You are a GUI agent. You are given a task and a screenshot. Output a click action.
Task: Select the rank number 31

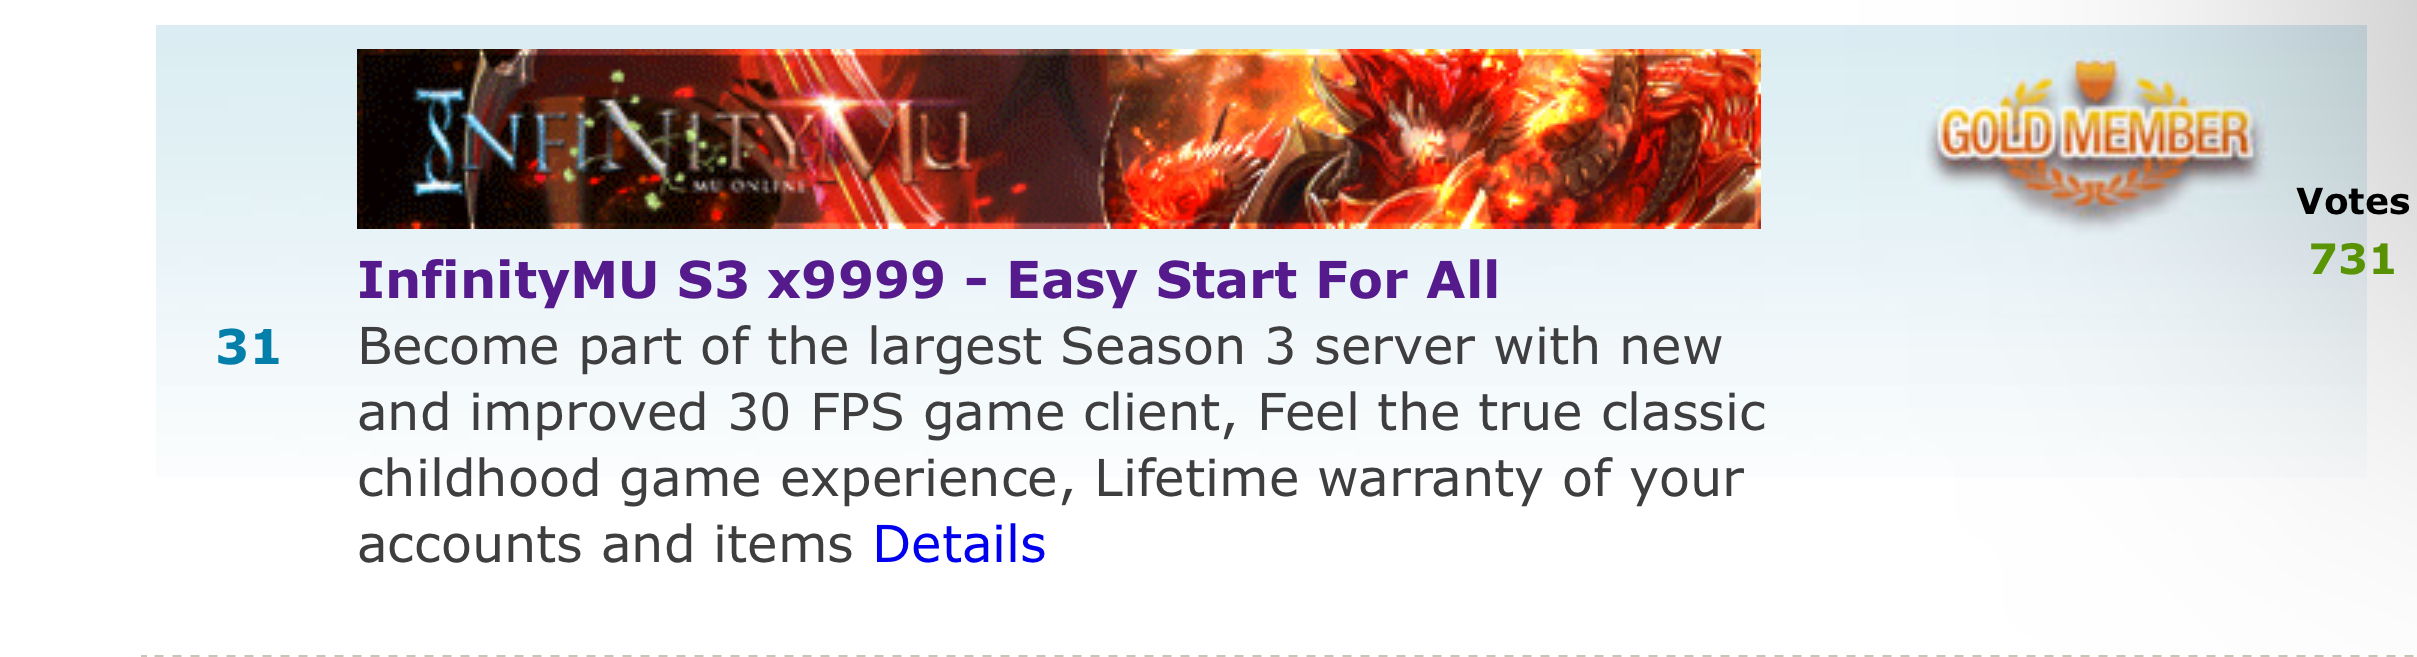[x=248, y=348]
